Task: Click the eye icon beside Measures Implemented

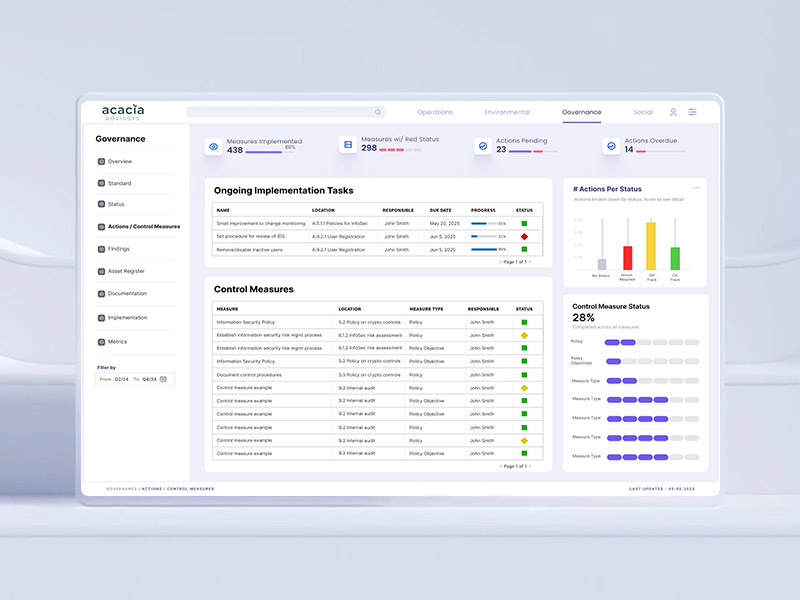Action: tap(213, 146)
